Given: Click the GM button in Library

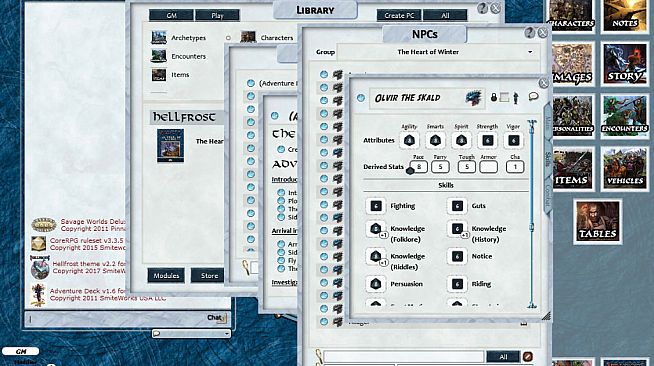Looking at the screenshot, I should coord(171,15).
